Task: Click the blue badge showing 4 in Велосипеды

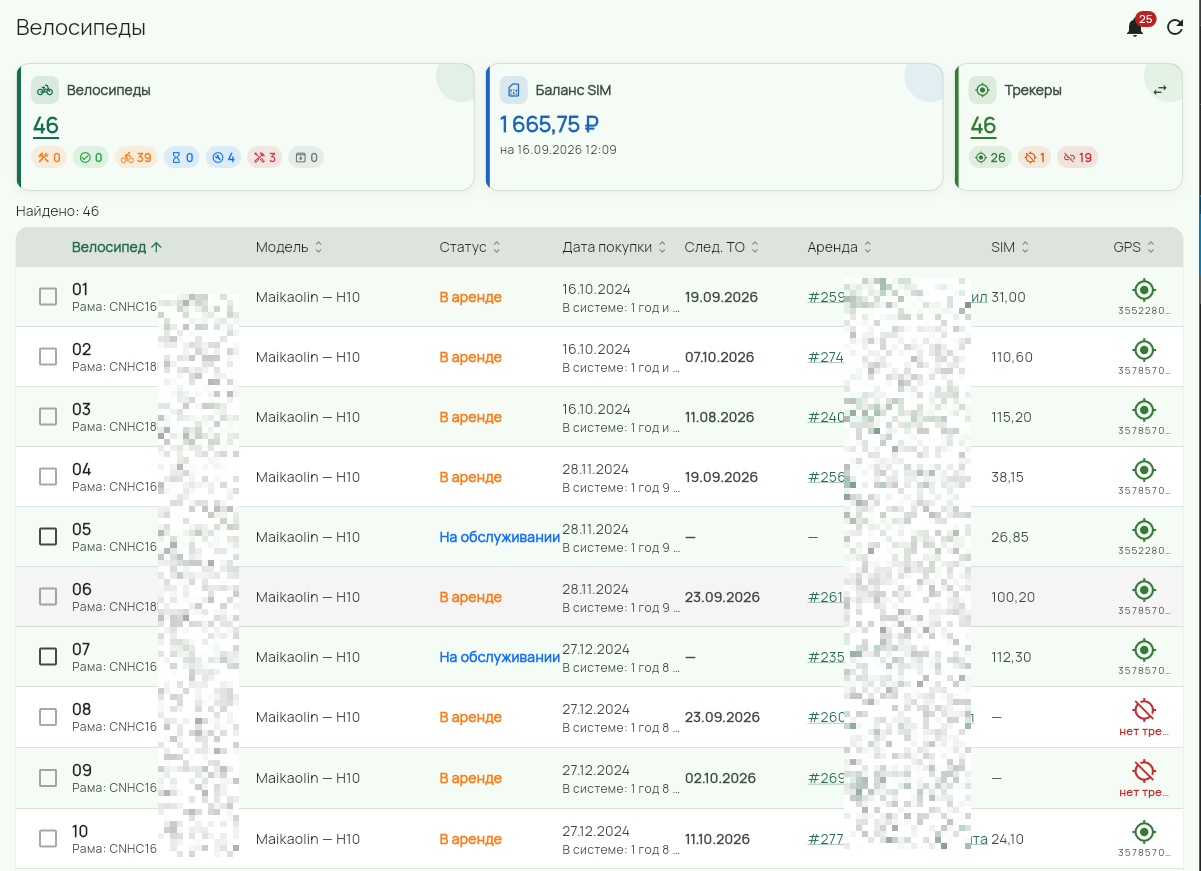Action: tap(223, 157)
